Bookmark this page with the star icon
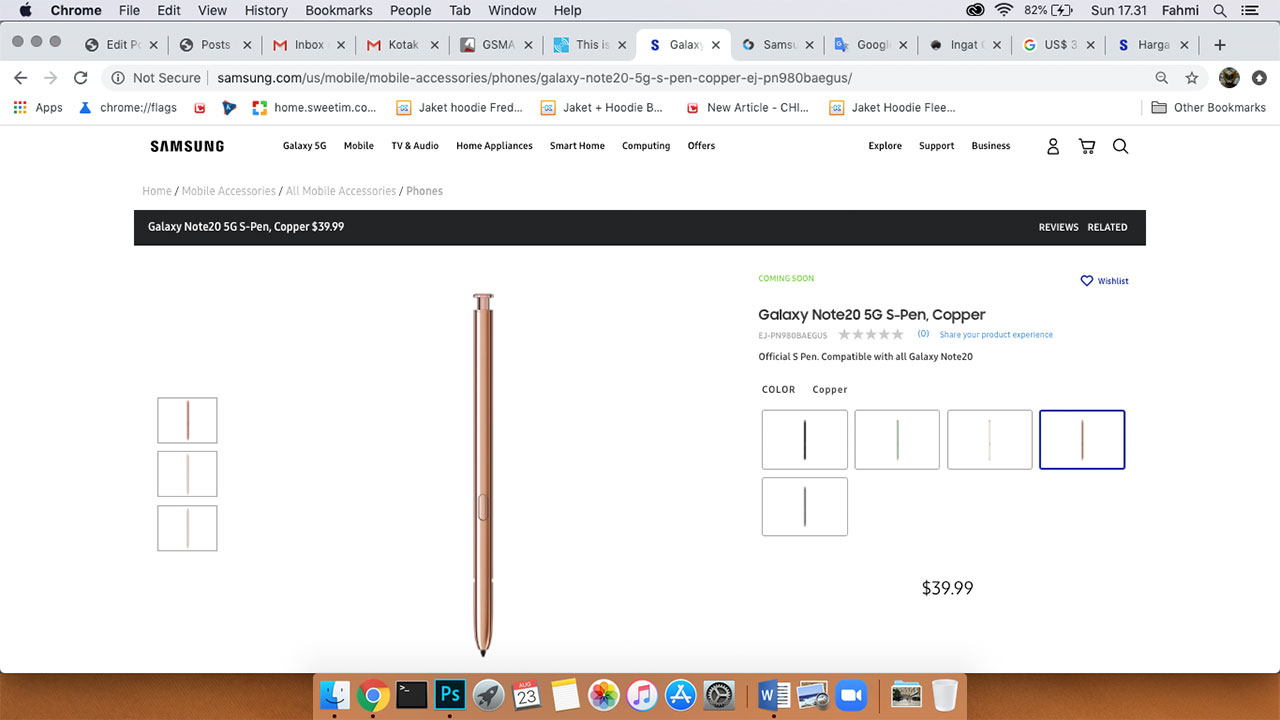 1191,78
